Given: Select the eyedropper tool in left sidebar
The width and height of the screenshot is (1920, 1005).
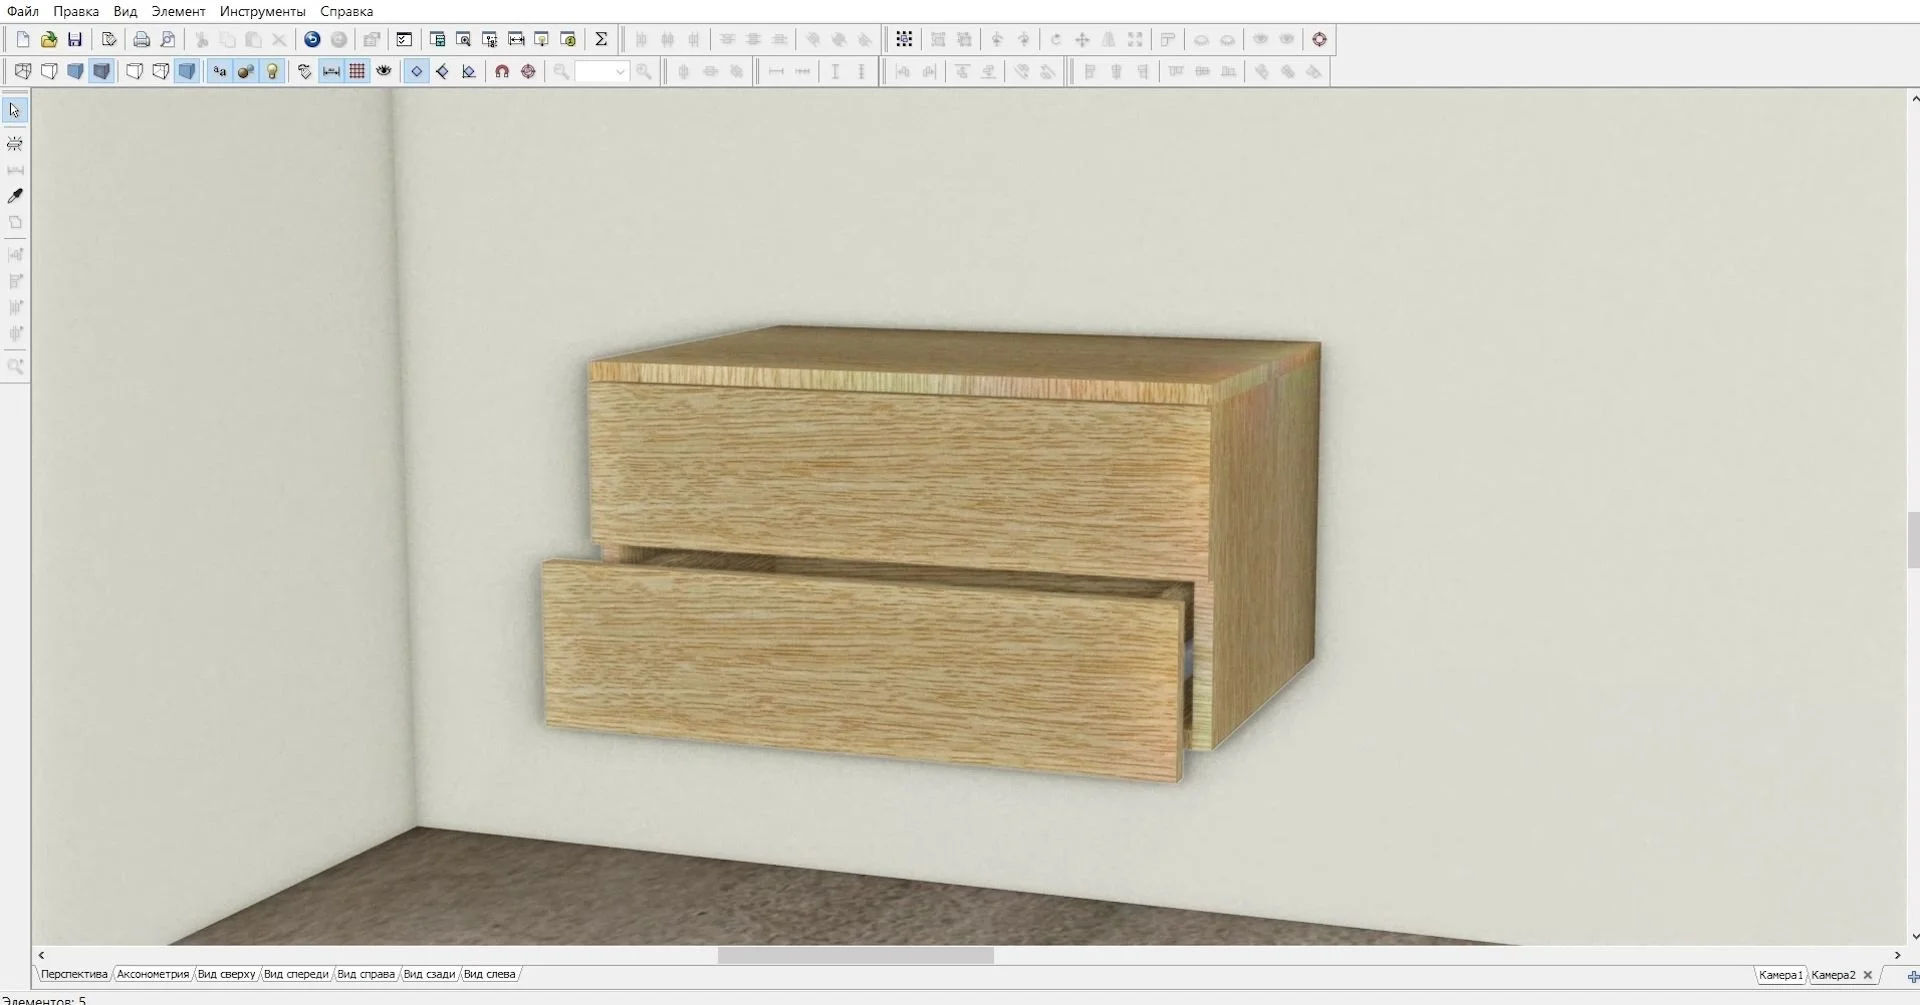Looking at the screenshot, I should pyautogui.click(x=15, y=196).
